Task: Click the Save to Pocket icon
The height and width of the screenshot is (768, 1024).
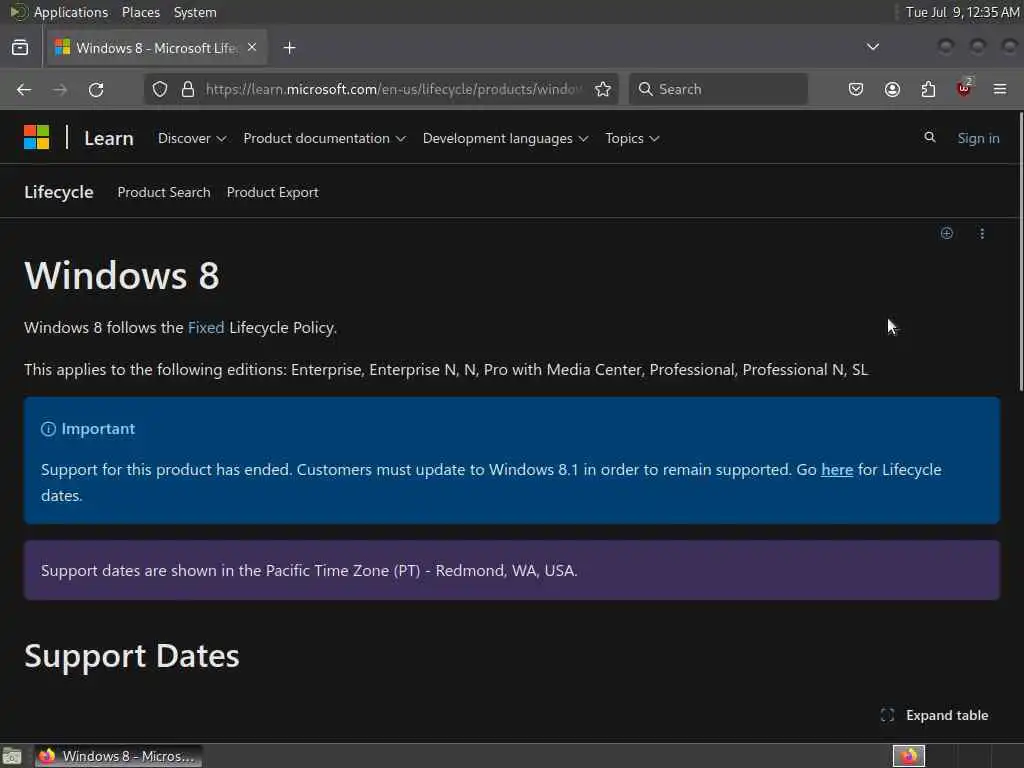Action: [856, 89]
